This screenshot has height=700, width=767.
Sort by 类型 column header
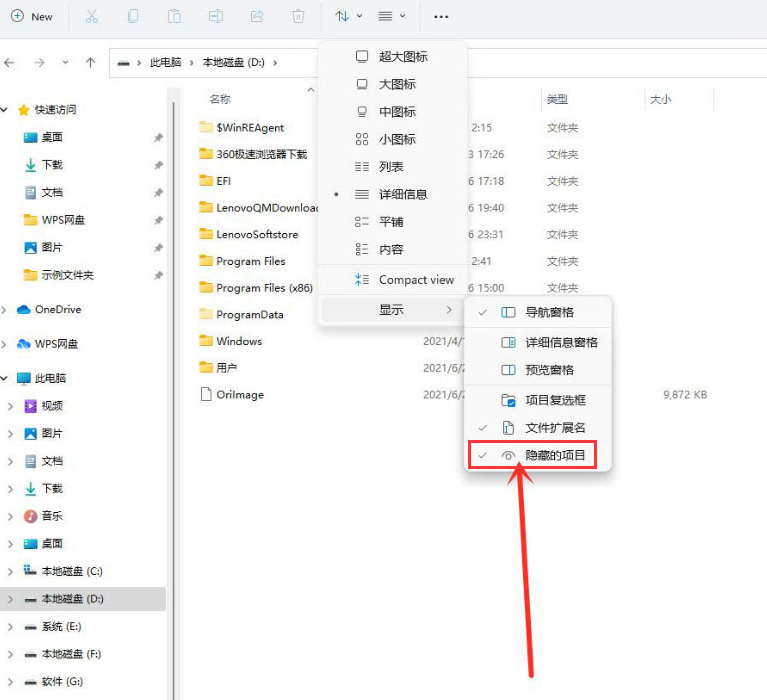point(557,99)
